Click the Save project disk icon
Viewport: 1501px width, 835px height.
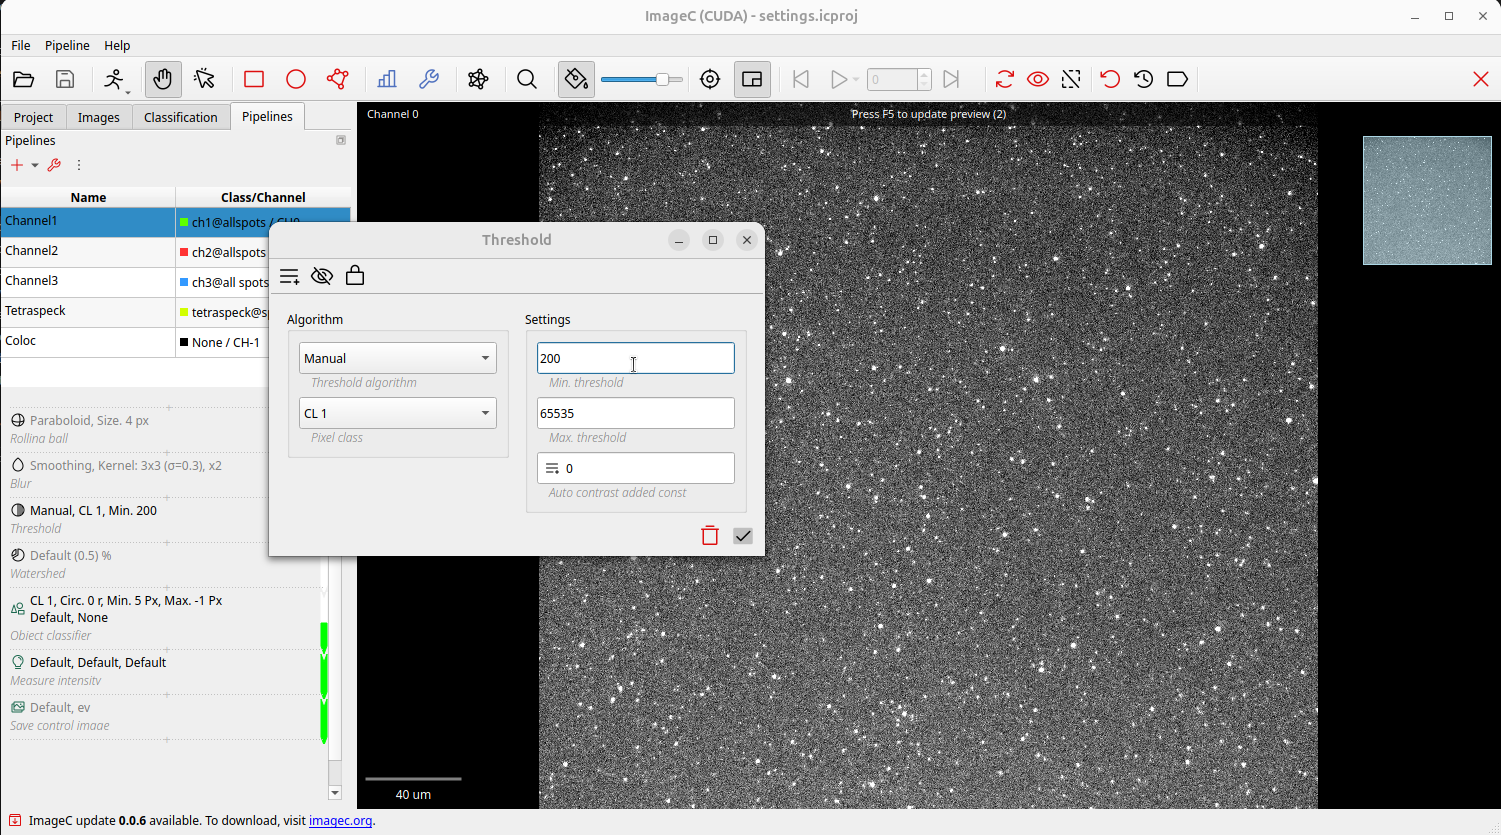tap(65, 79)
